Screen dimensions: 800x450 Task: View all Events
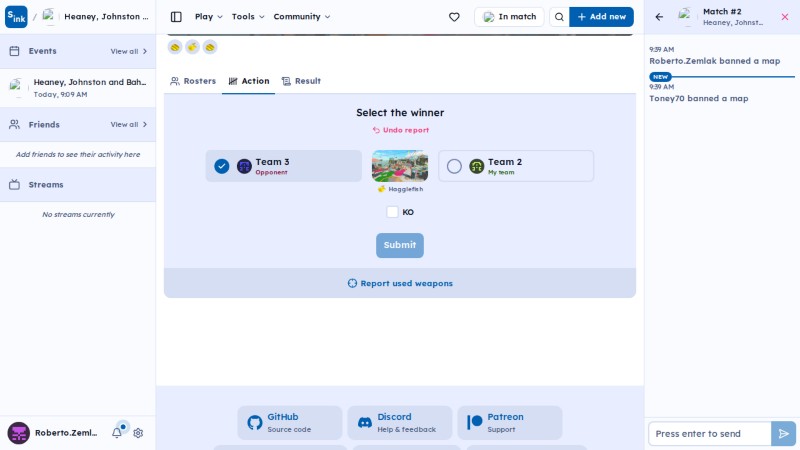click(x=129, y=52)
